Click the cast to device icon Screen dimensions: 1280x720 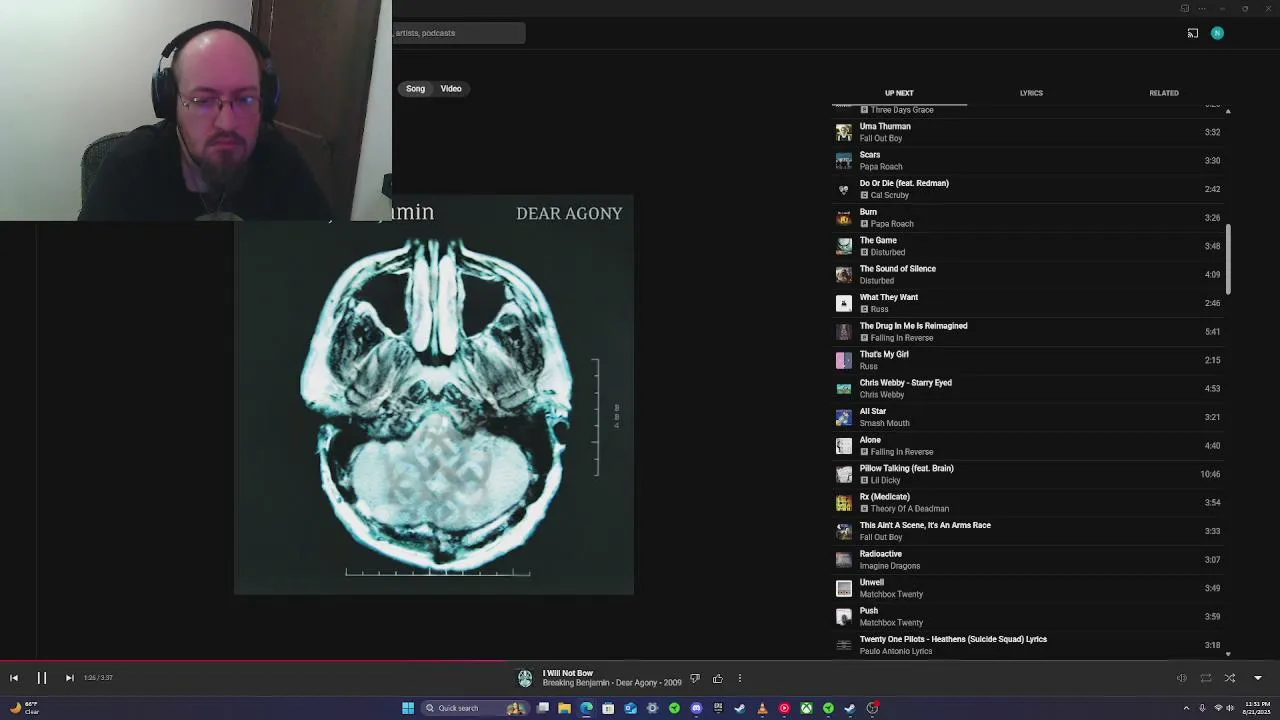point(1193,33)
